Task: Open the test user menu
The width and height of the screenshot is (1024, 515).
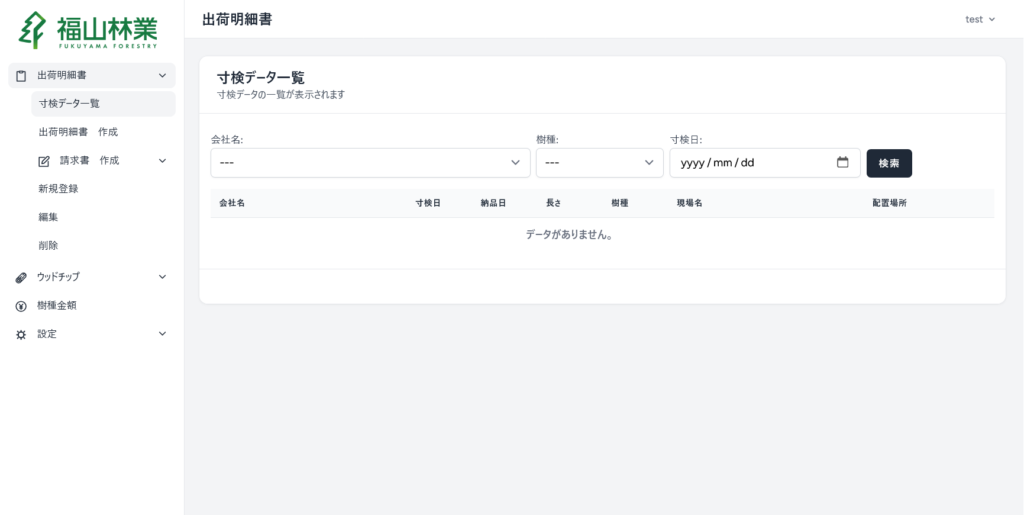Action: click(x=980, y=19)
